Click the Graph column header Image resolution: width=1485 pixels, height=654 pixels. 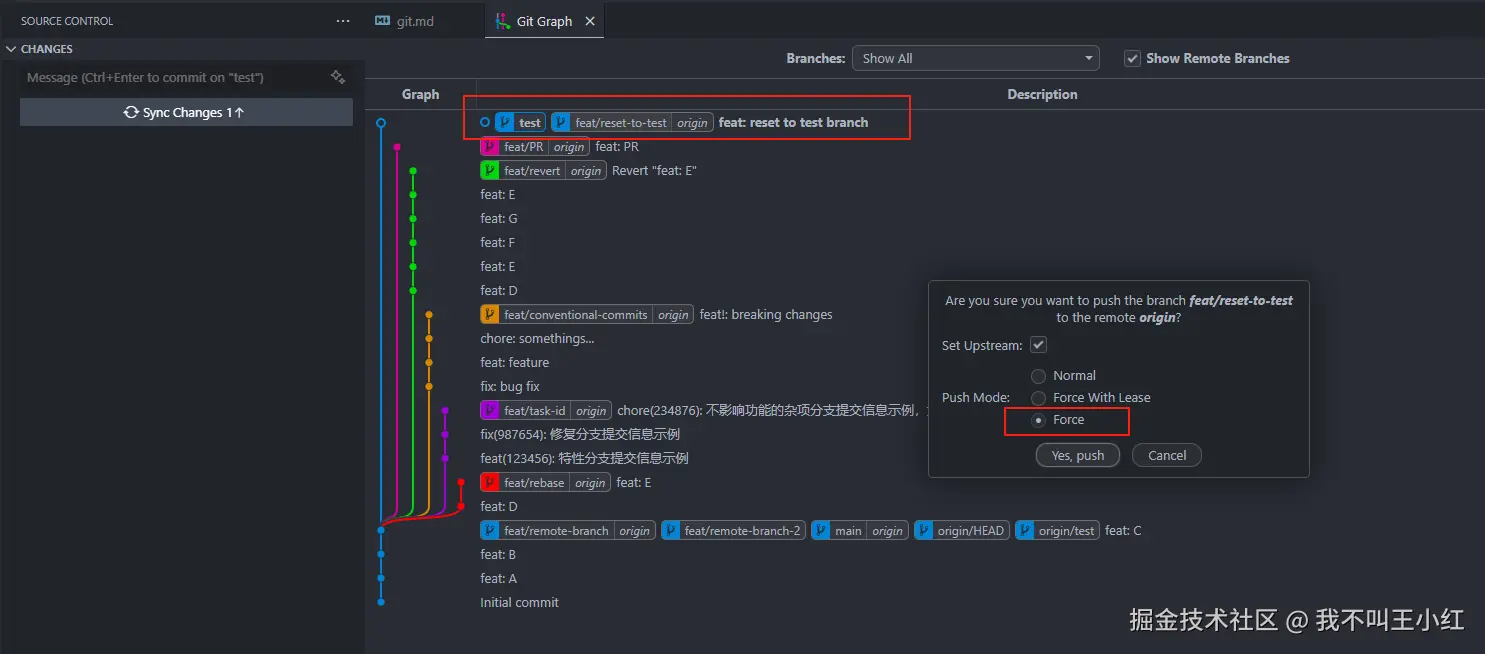point(420,94)
